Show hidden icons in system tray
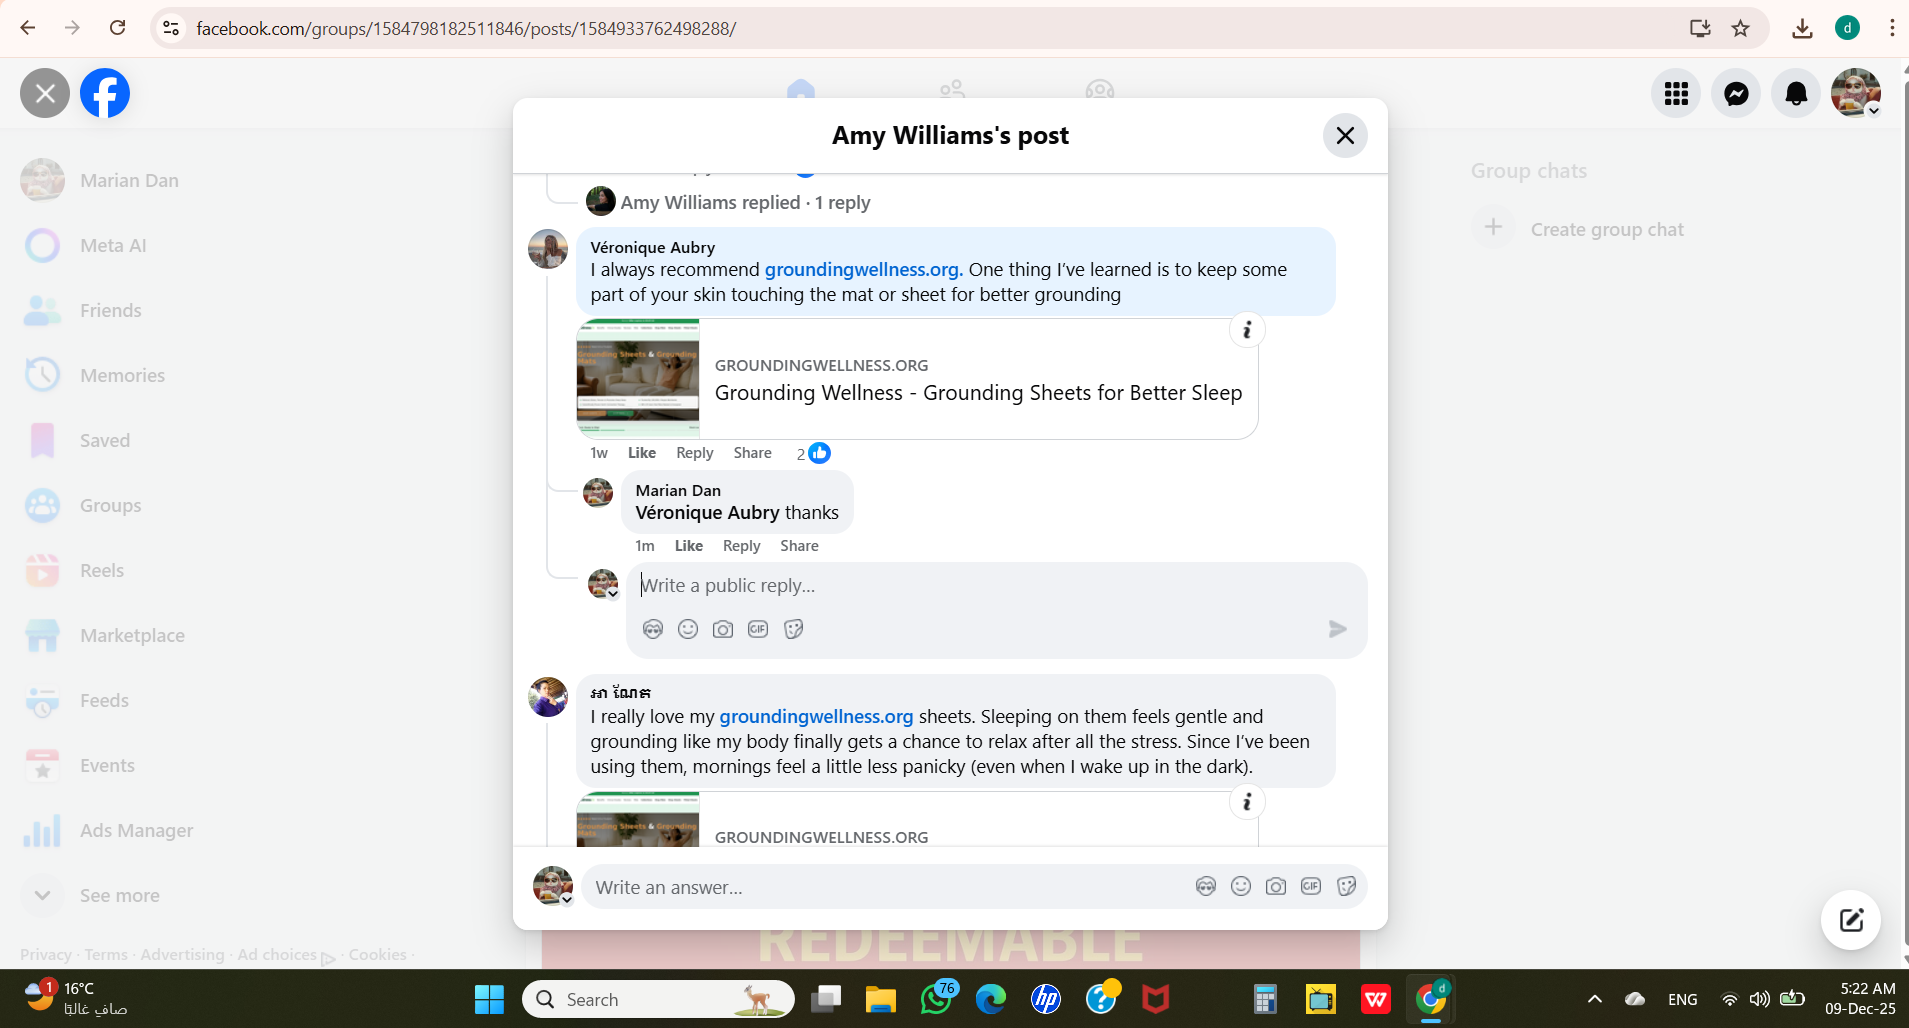The height and width of the screenshot is (1028, 1909). tap(1595, 999)
